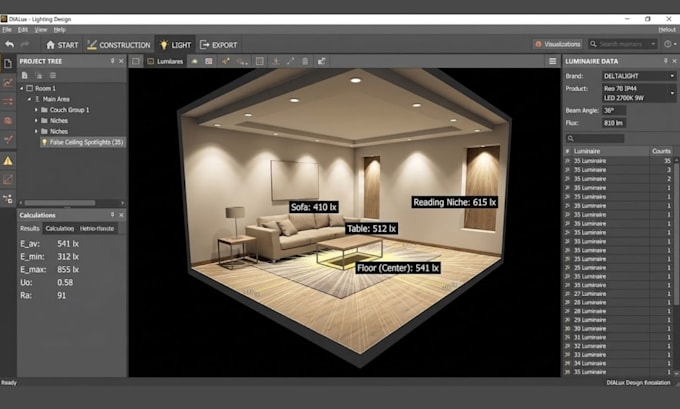Click the glowing light icon right of Lumiares
Screen dimensions: 680x409
coord(194,61)
